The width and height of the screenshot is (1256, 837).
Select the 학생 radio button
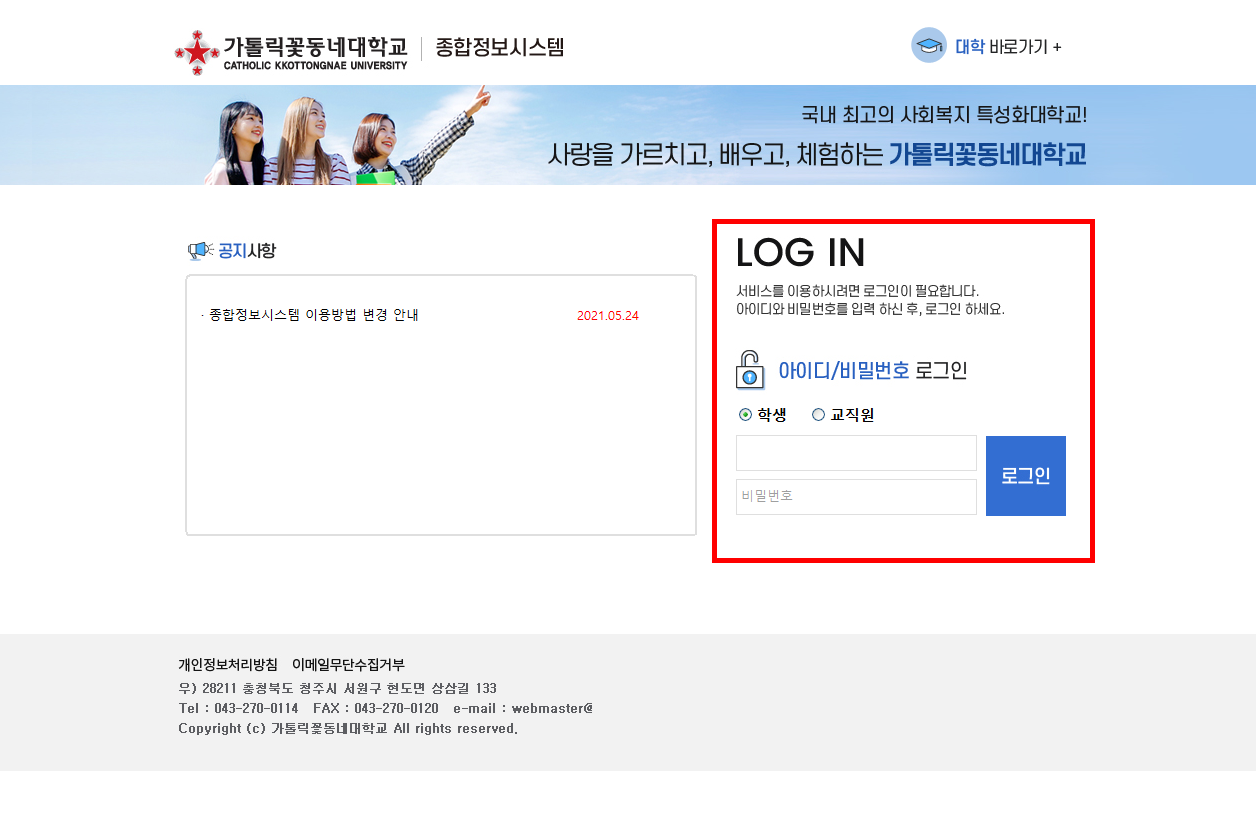745,415
